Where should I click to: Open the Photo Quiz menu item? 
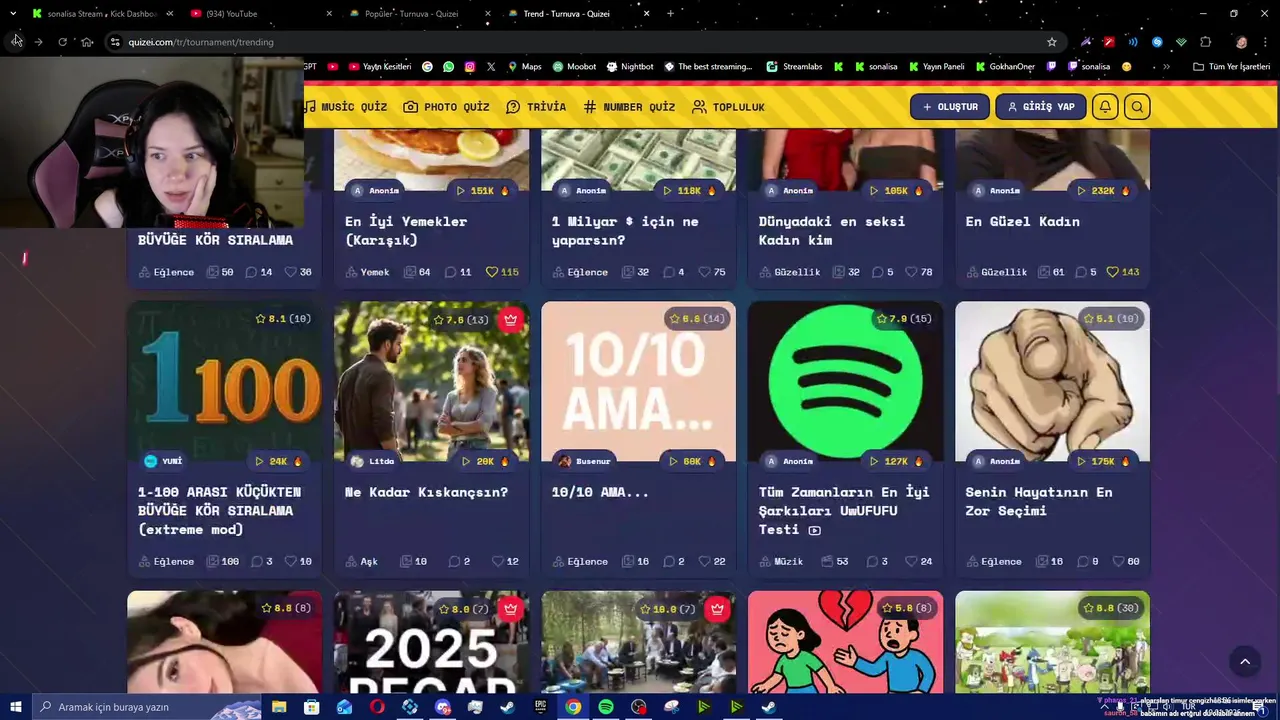446,107
